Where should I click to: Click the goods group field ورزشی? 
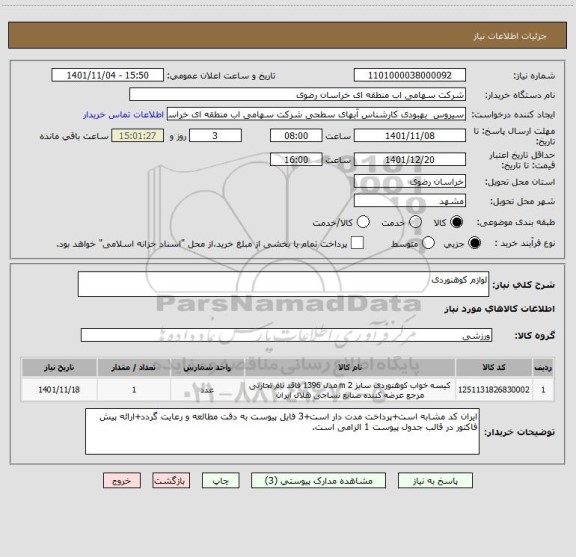click(x=286, y=335)
